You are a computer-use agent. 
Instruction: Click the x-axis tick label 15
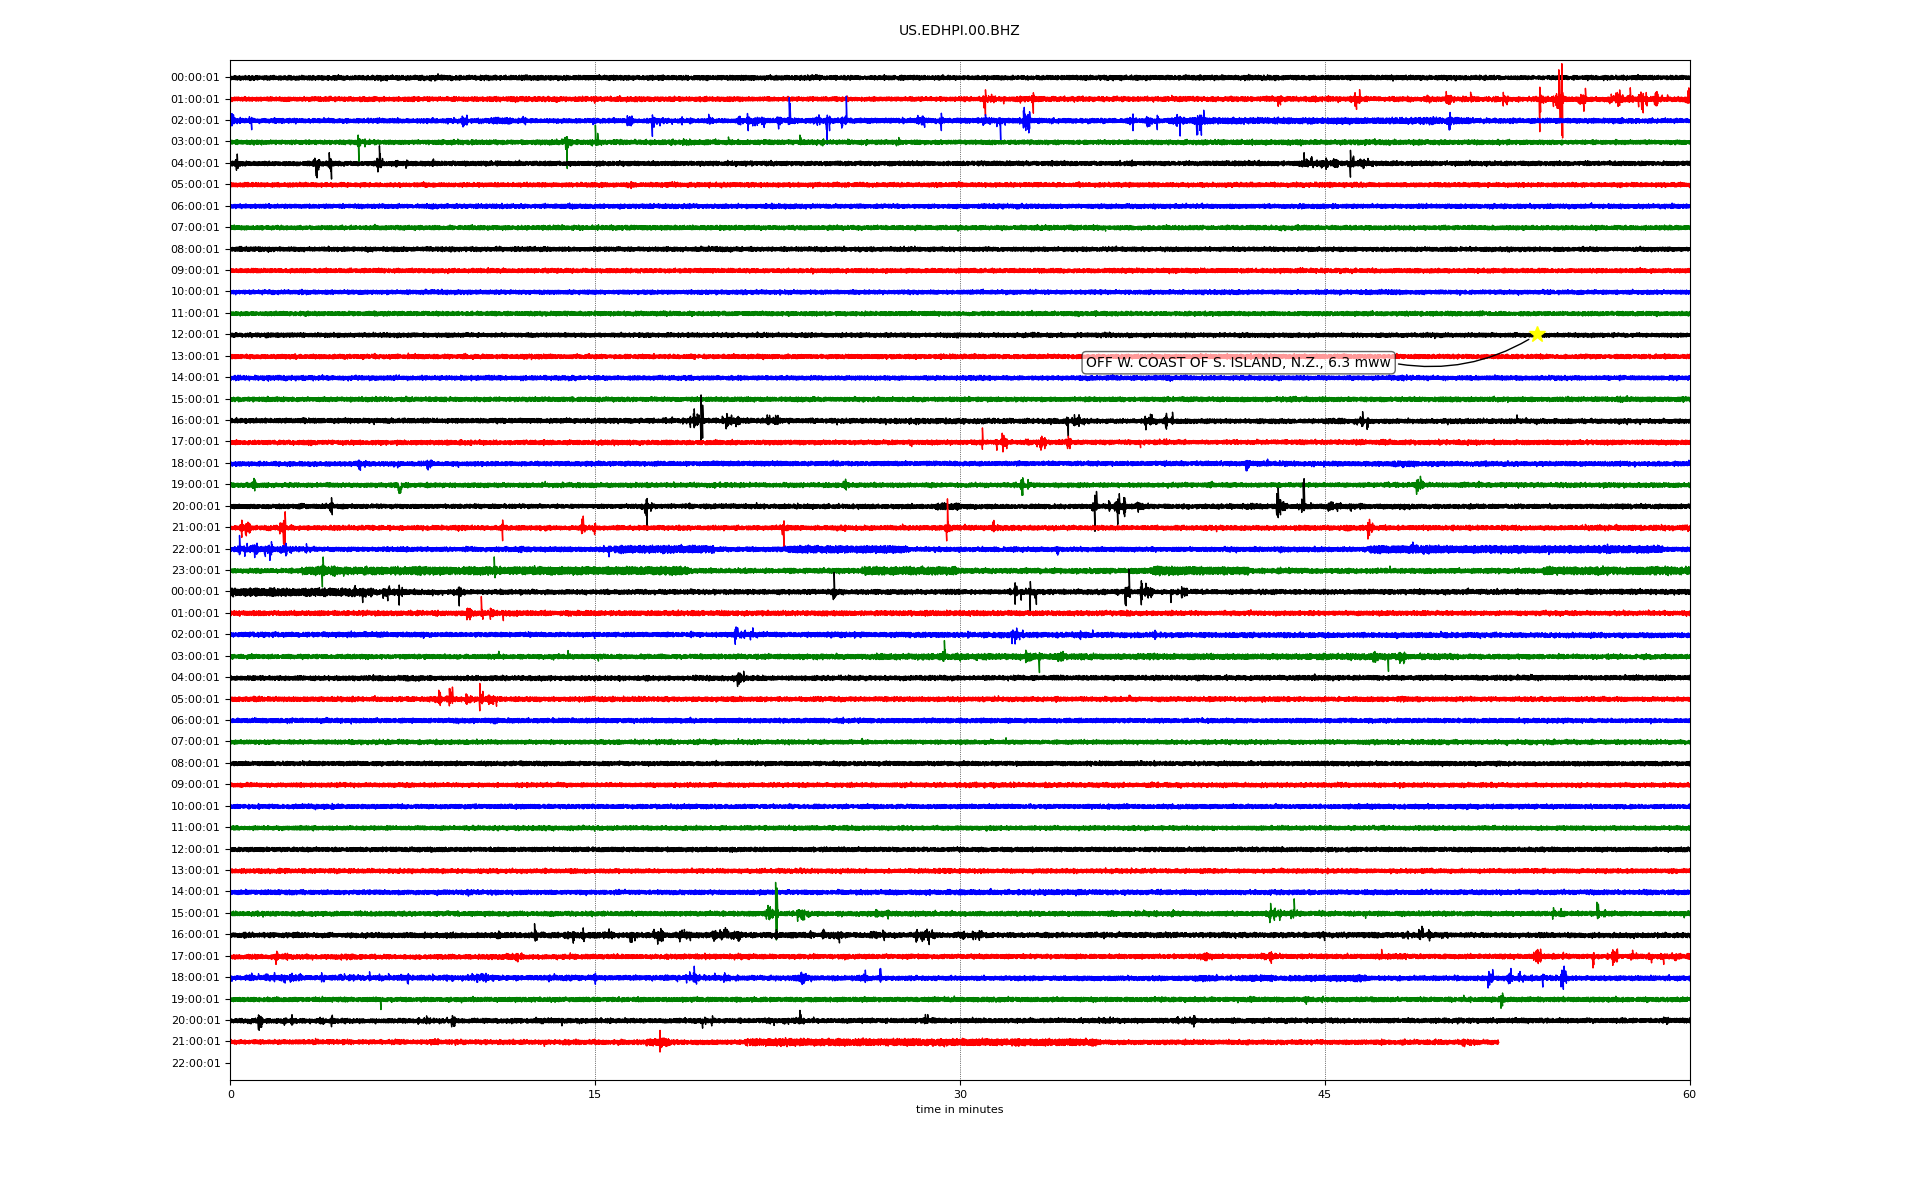tap(595, 1095)
